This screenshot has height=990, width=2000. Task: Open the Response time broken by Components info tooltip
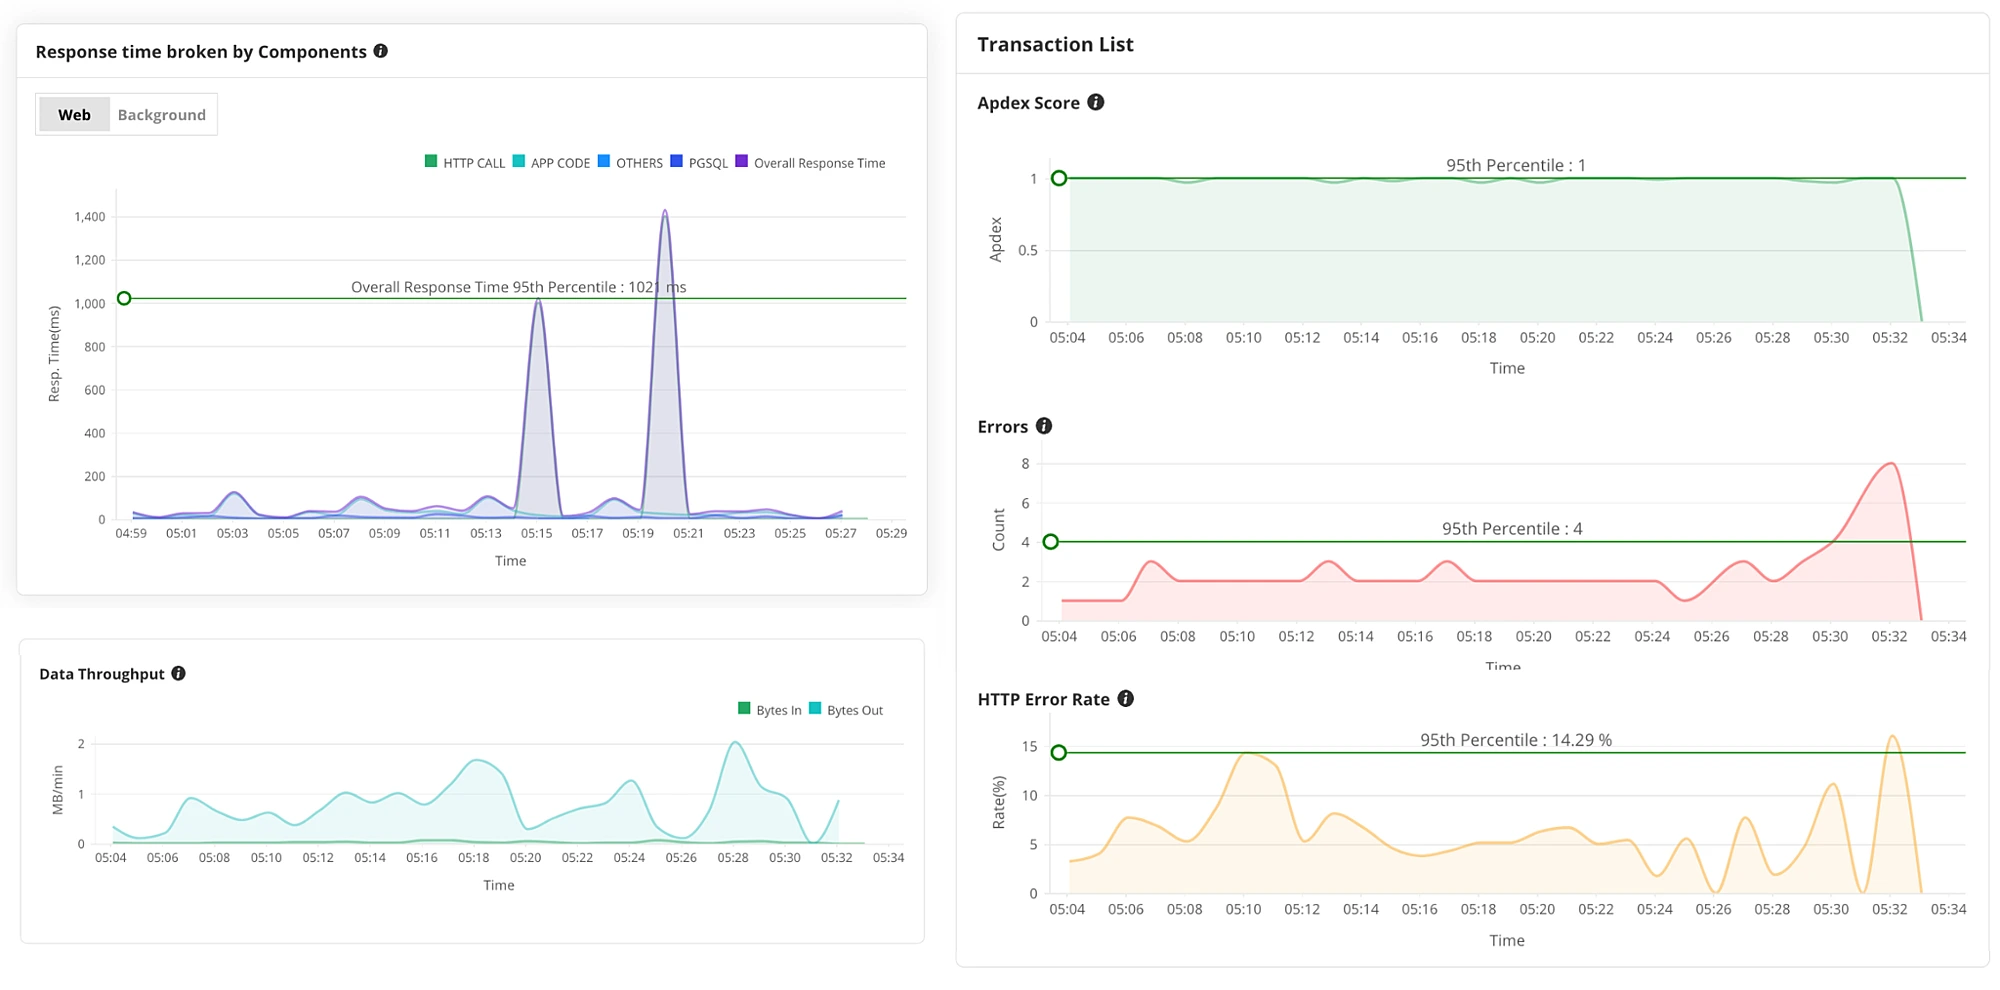(x=381, y=51)
